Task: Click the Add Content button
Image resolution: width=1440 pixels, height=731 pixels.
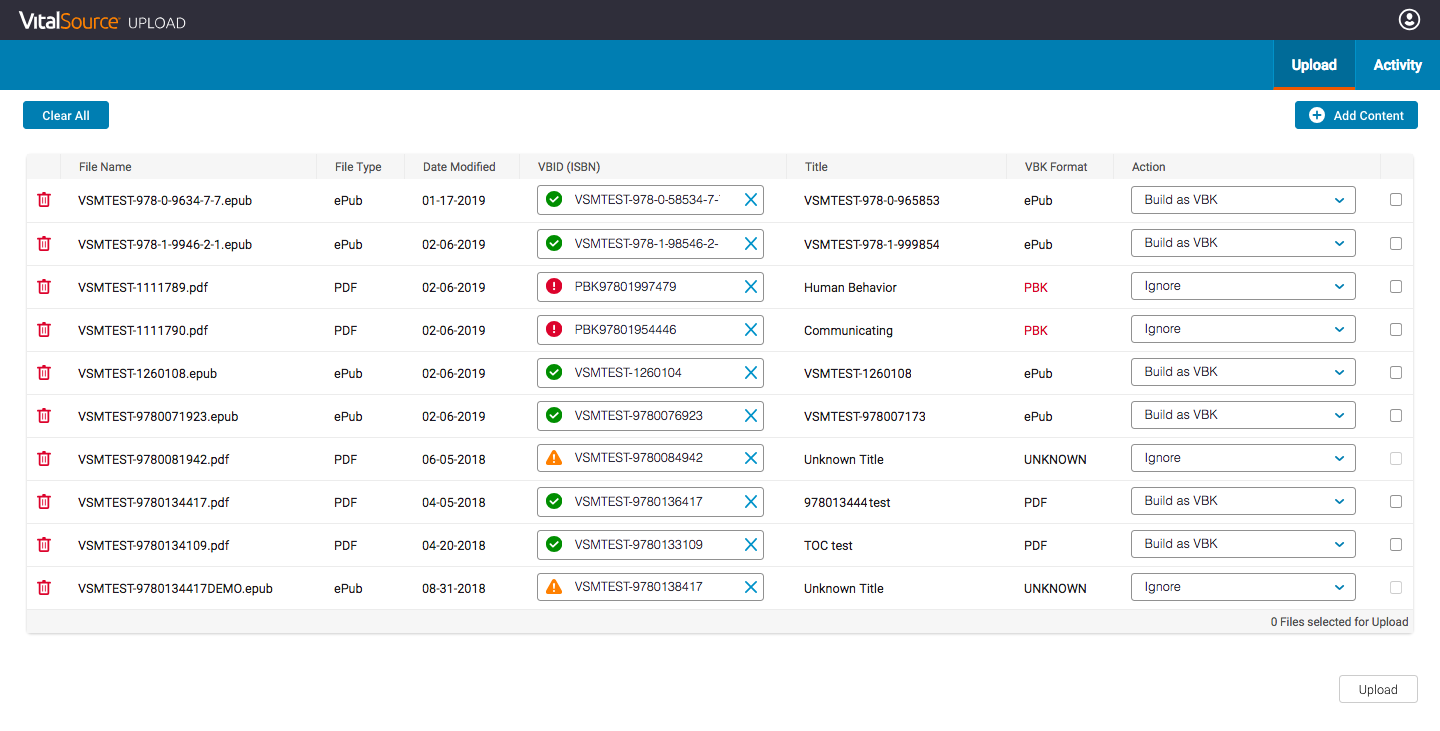Action: point(1356,116)
